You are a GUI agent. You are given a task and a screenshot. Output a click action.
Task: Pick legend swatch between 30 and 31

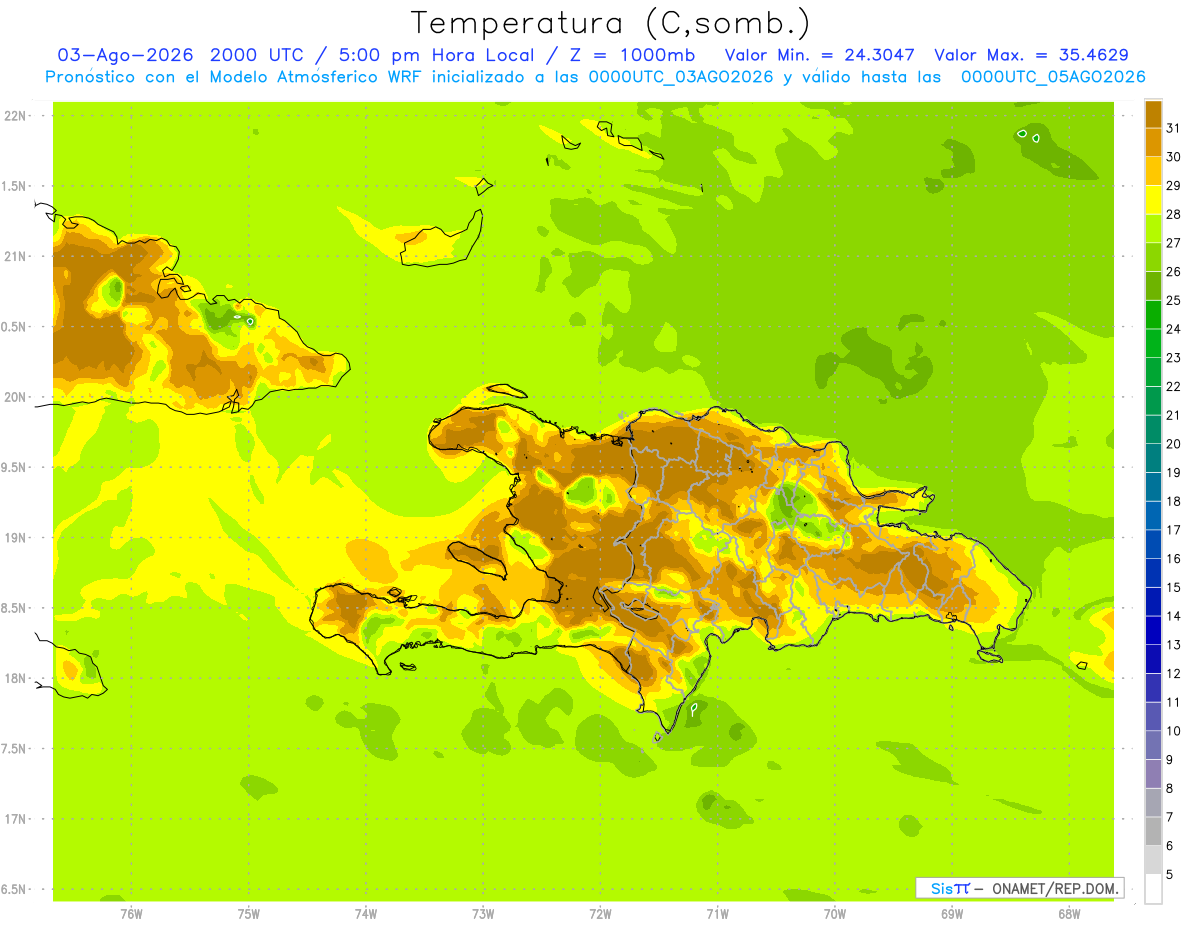point(1153,142)
